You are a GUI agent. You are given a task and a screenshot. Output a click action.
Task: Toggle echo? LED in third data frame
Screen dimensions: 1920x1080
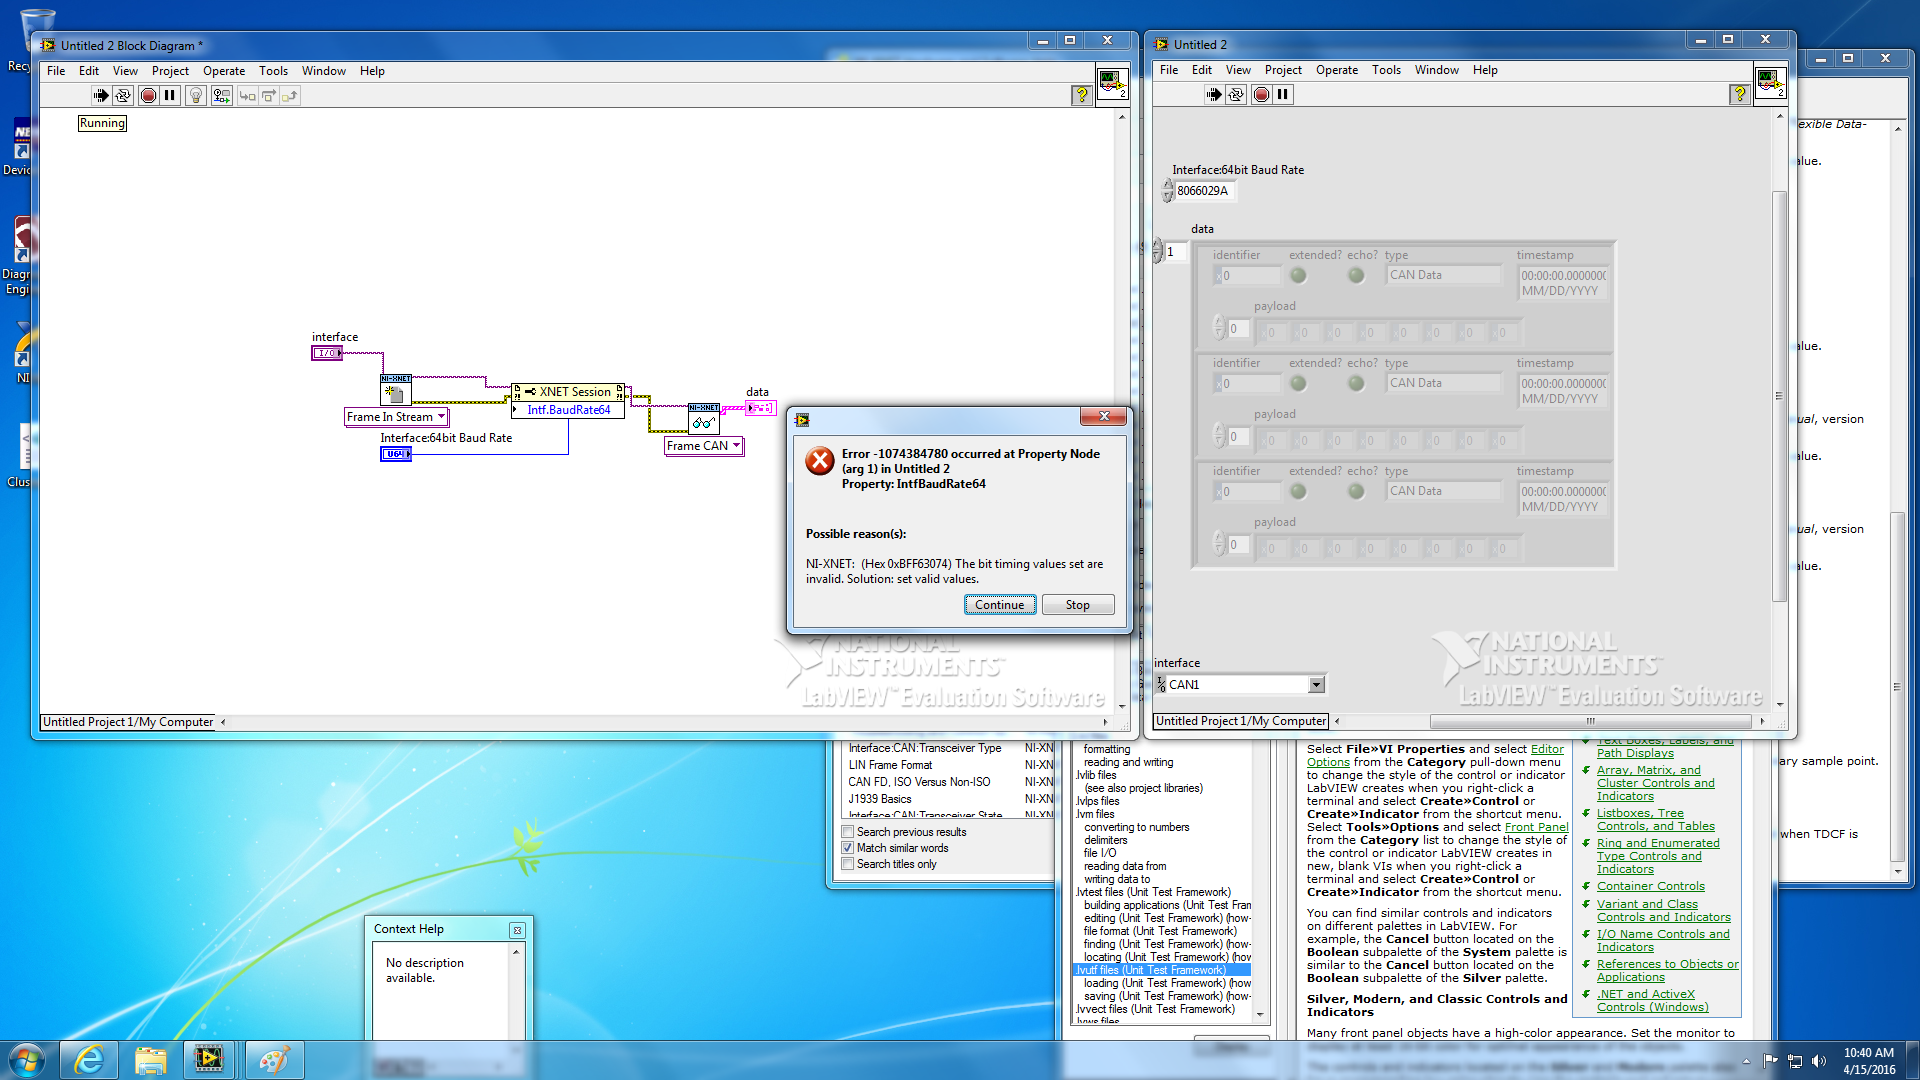[1356, 491]
